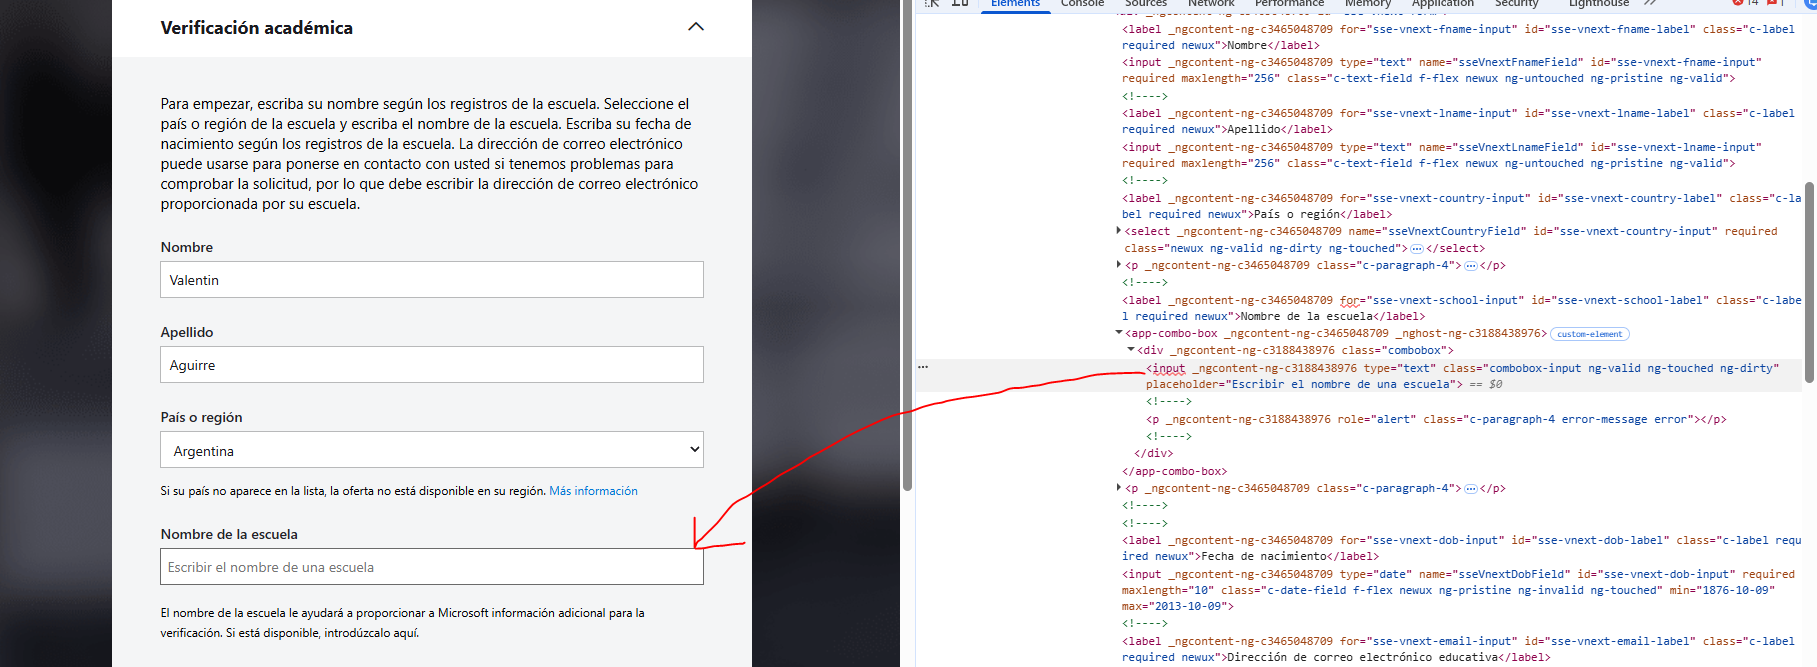Click the Verificación académica heading
This screenshot has height=667, width=1817.
[x=256, y=27]
